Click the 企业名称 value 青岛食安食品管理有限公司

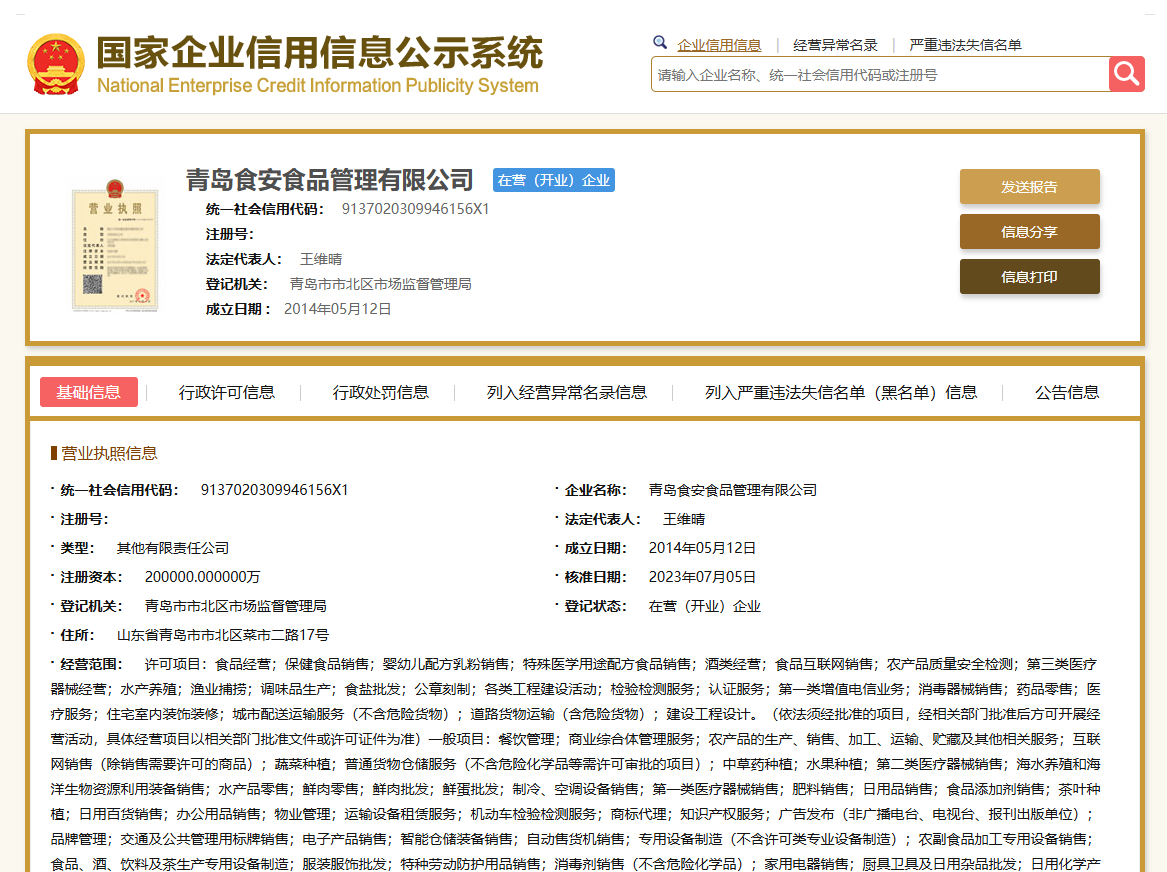click(732, 490)
